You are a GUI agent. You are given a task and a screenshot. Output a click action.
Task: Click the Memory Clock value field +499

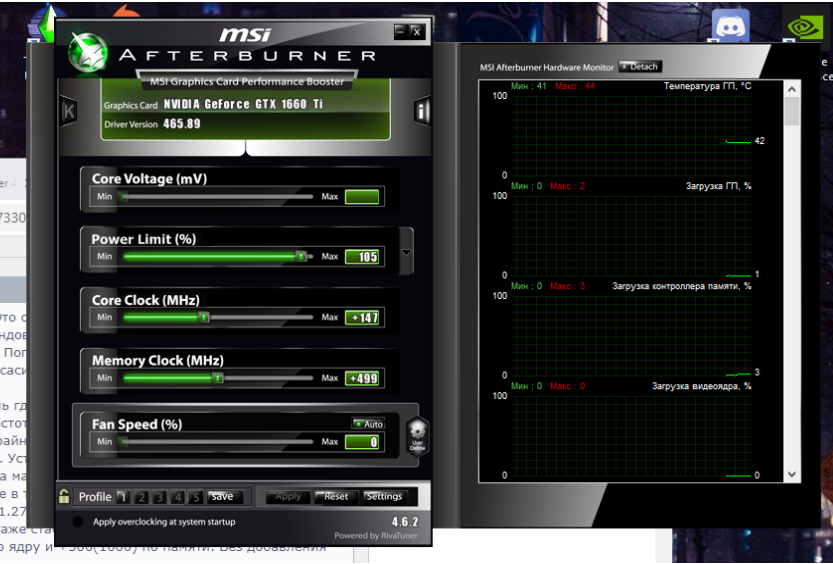tap(362, 378)
